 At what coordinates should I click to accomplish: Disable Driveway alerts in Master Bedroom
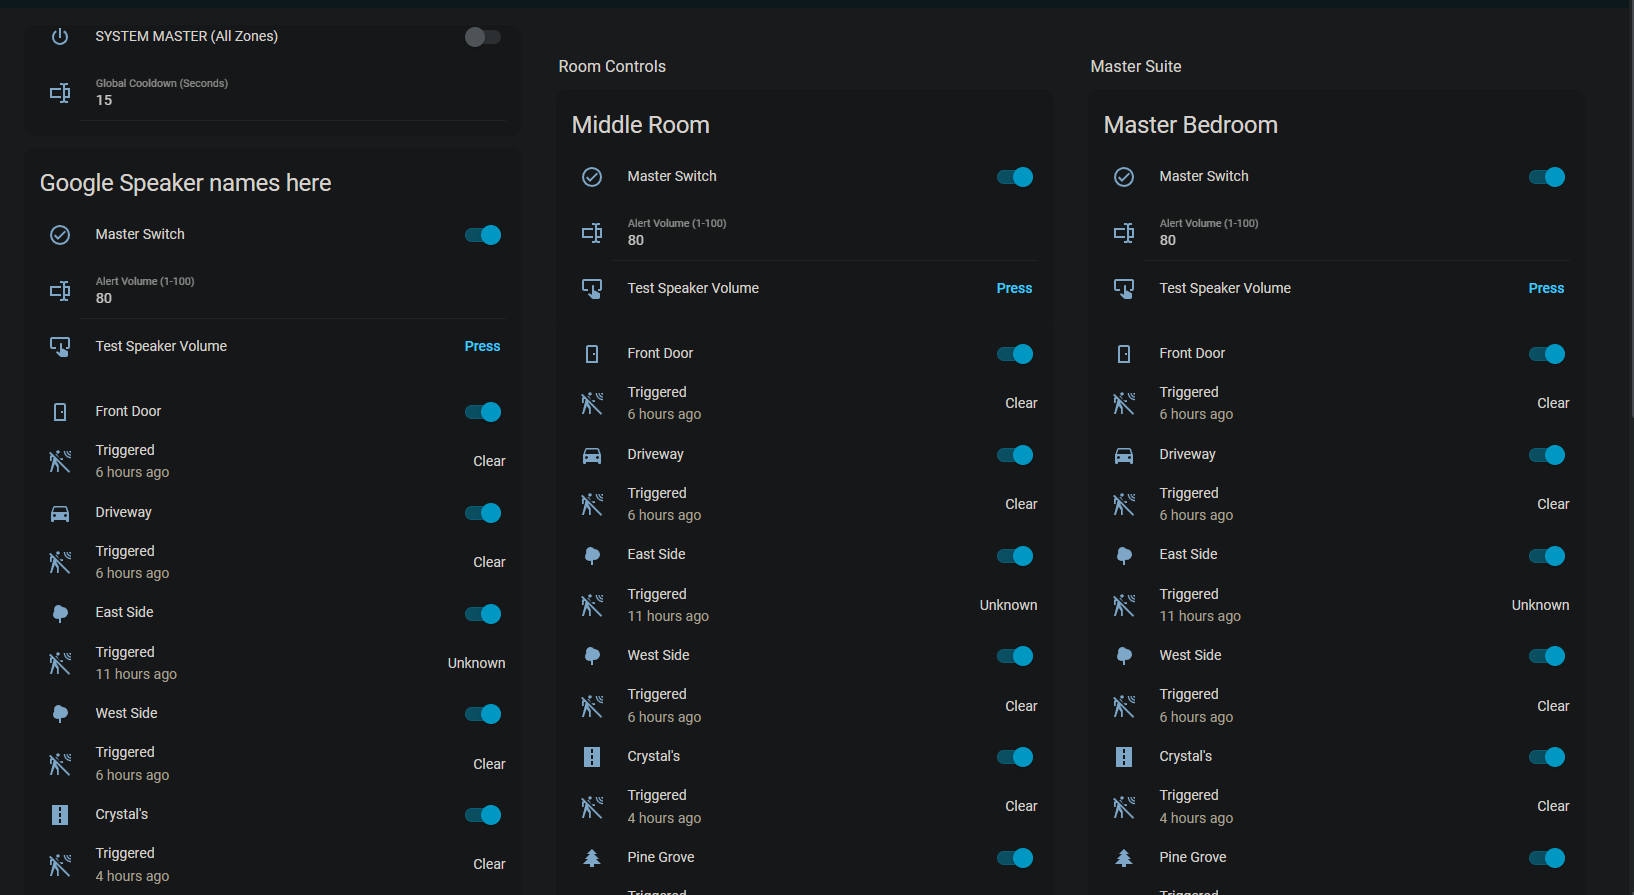[x=1546, y=455]
